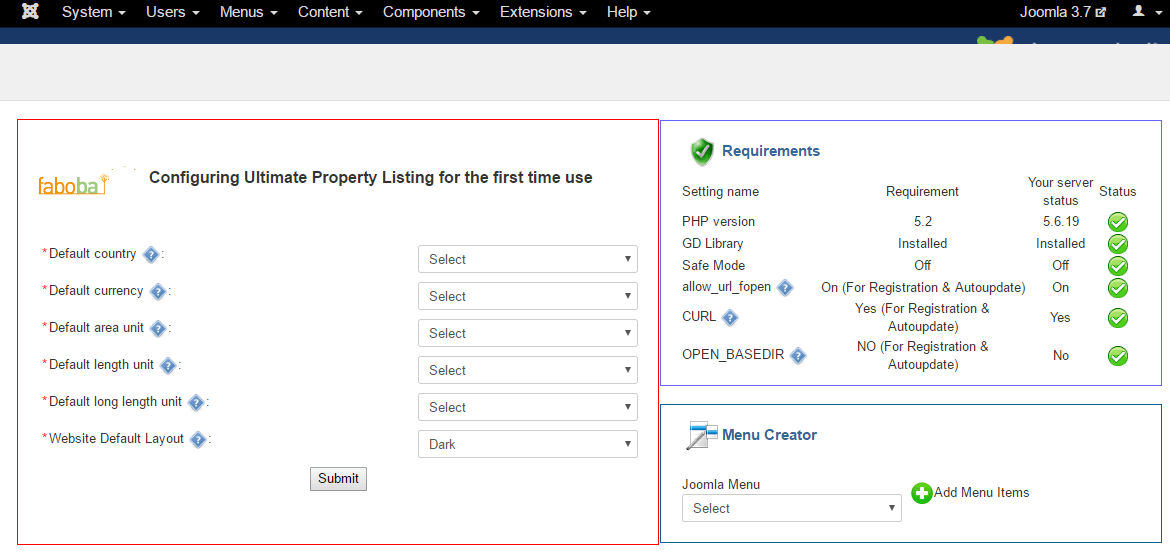
Task: Click the allow_url_fopen green check status icon
Action: coord(1117,288)
